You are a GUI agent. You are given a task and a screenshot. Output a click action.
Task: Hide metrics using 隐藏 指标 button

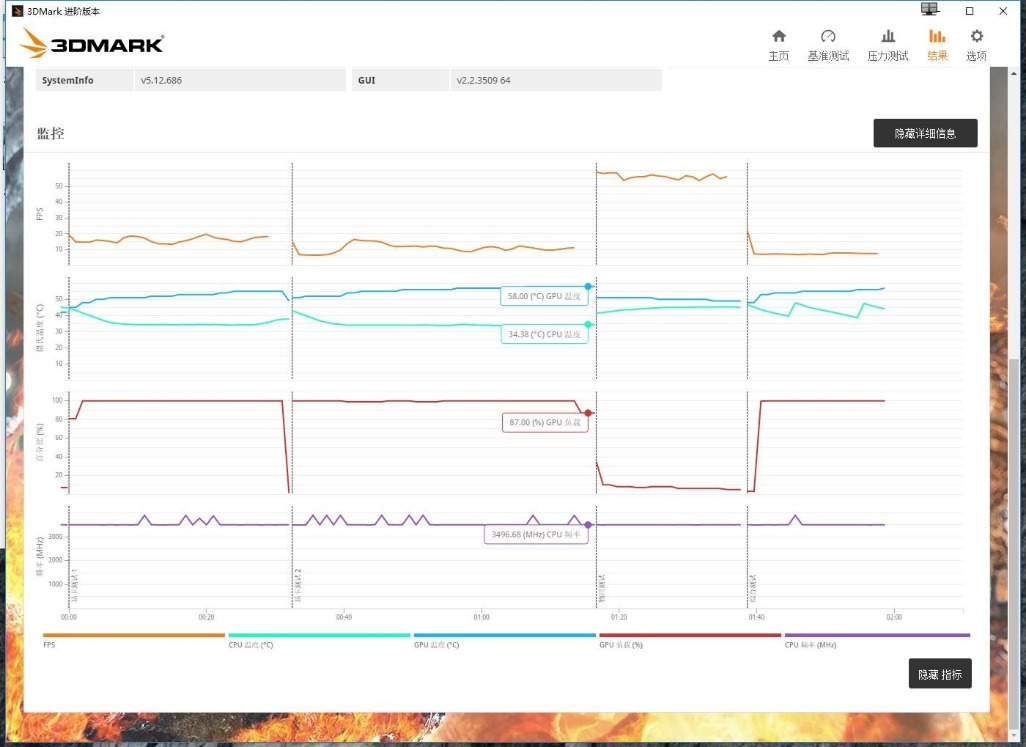click(x=939, y=673)
